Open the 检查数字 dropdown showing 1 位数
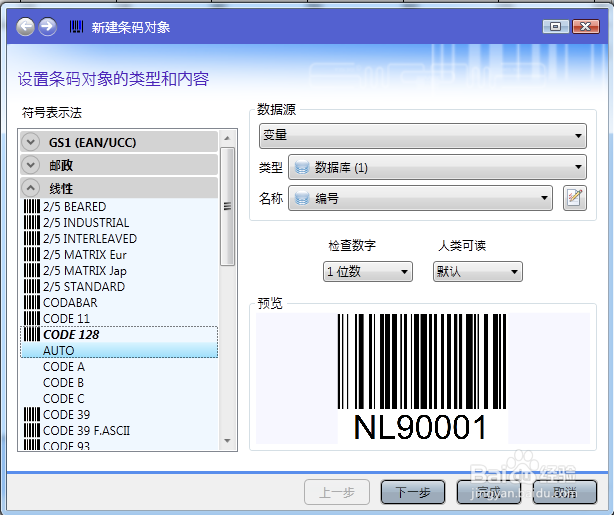Screen dimensions: 614x515 pyautogui.click(x=368, y=271)
